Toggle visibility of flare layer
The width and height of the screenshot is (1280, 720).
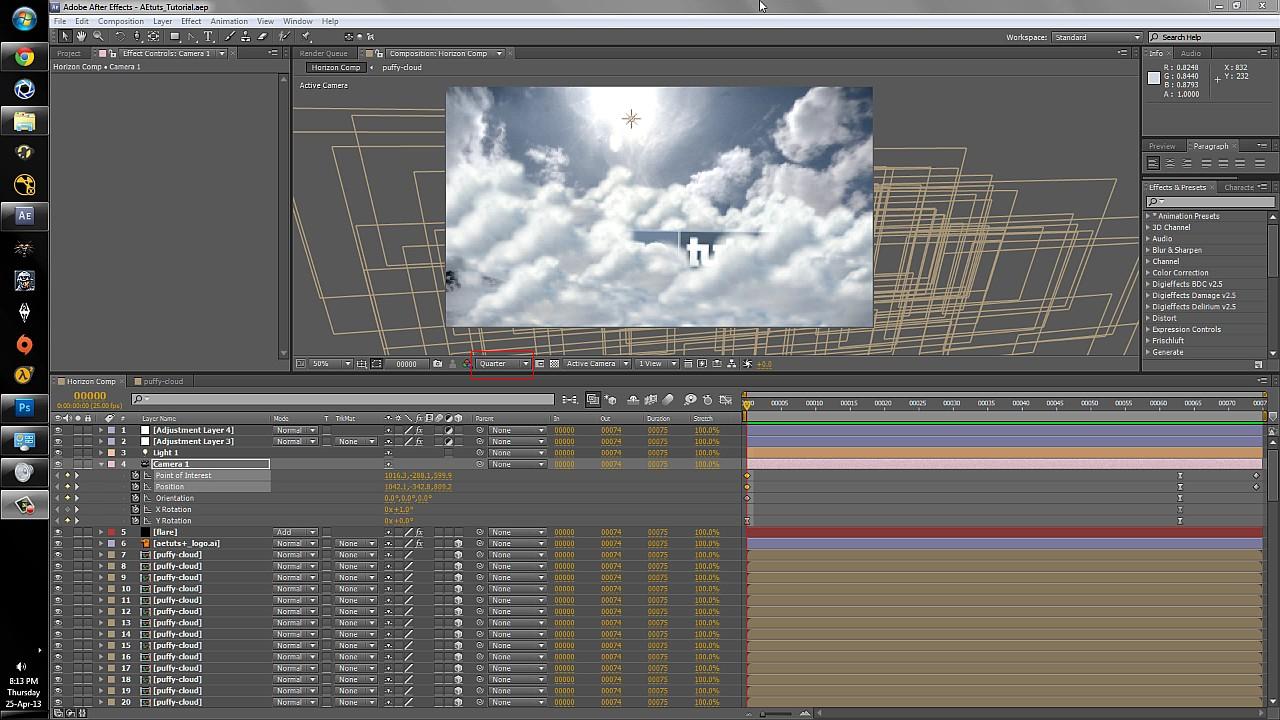[57, 532]
